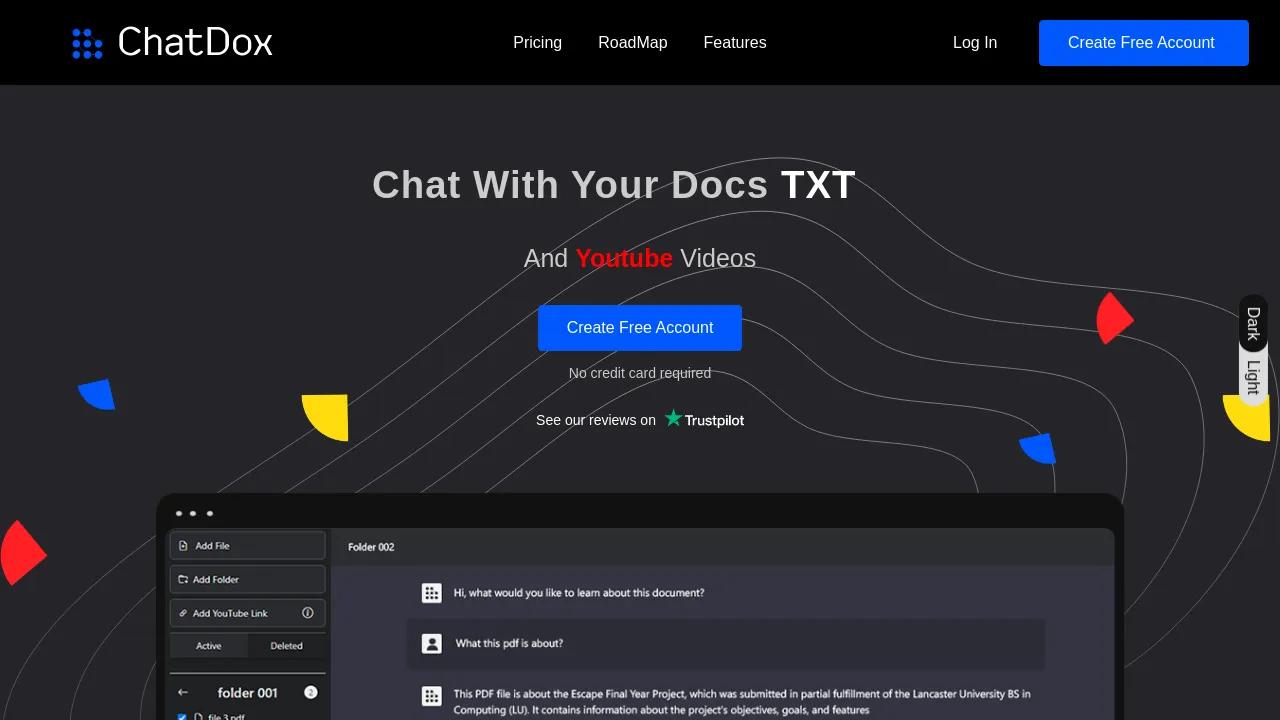Click the user avatar beside 'What this pdf is about?'

432,643
